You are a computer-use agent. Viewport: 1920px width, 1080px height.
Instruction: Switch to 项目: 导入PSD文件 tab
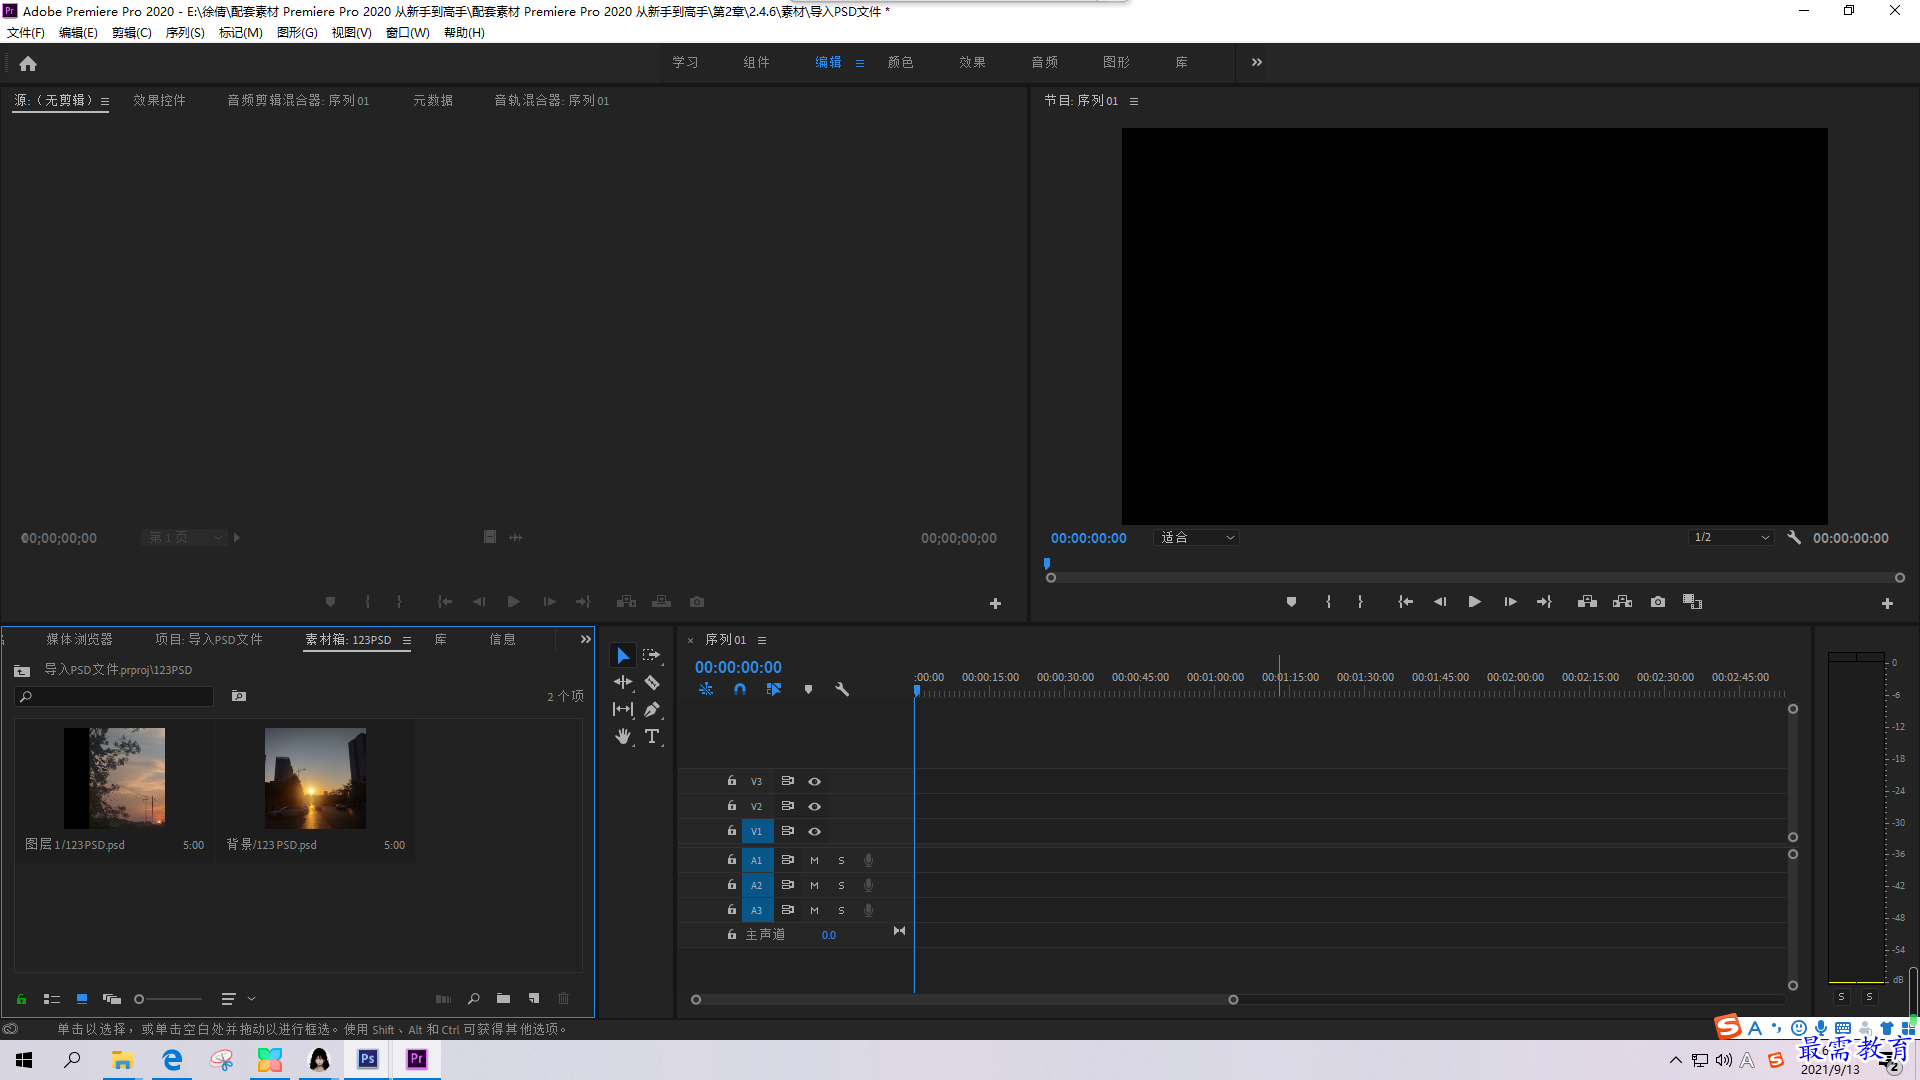pyautogui.click(x=209, y=639)
